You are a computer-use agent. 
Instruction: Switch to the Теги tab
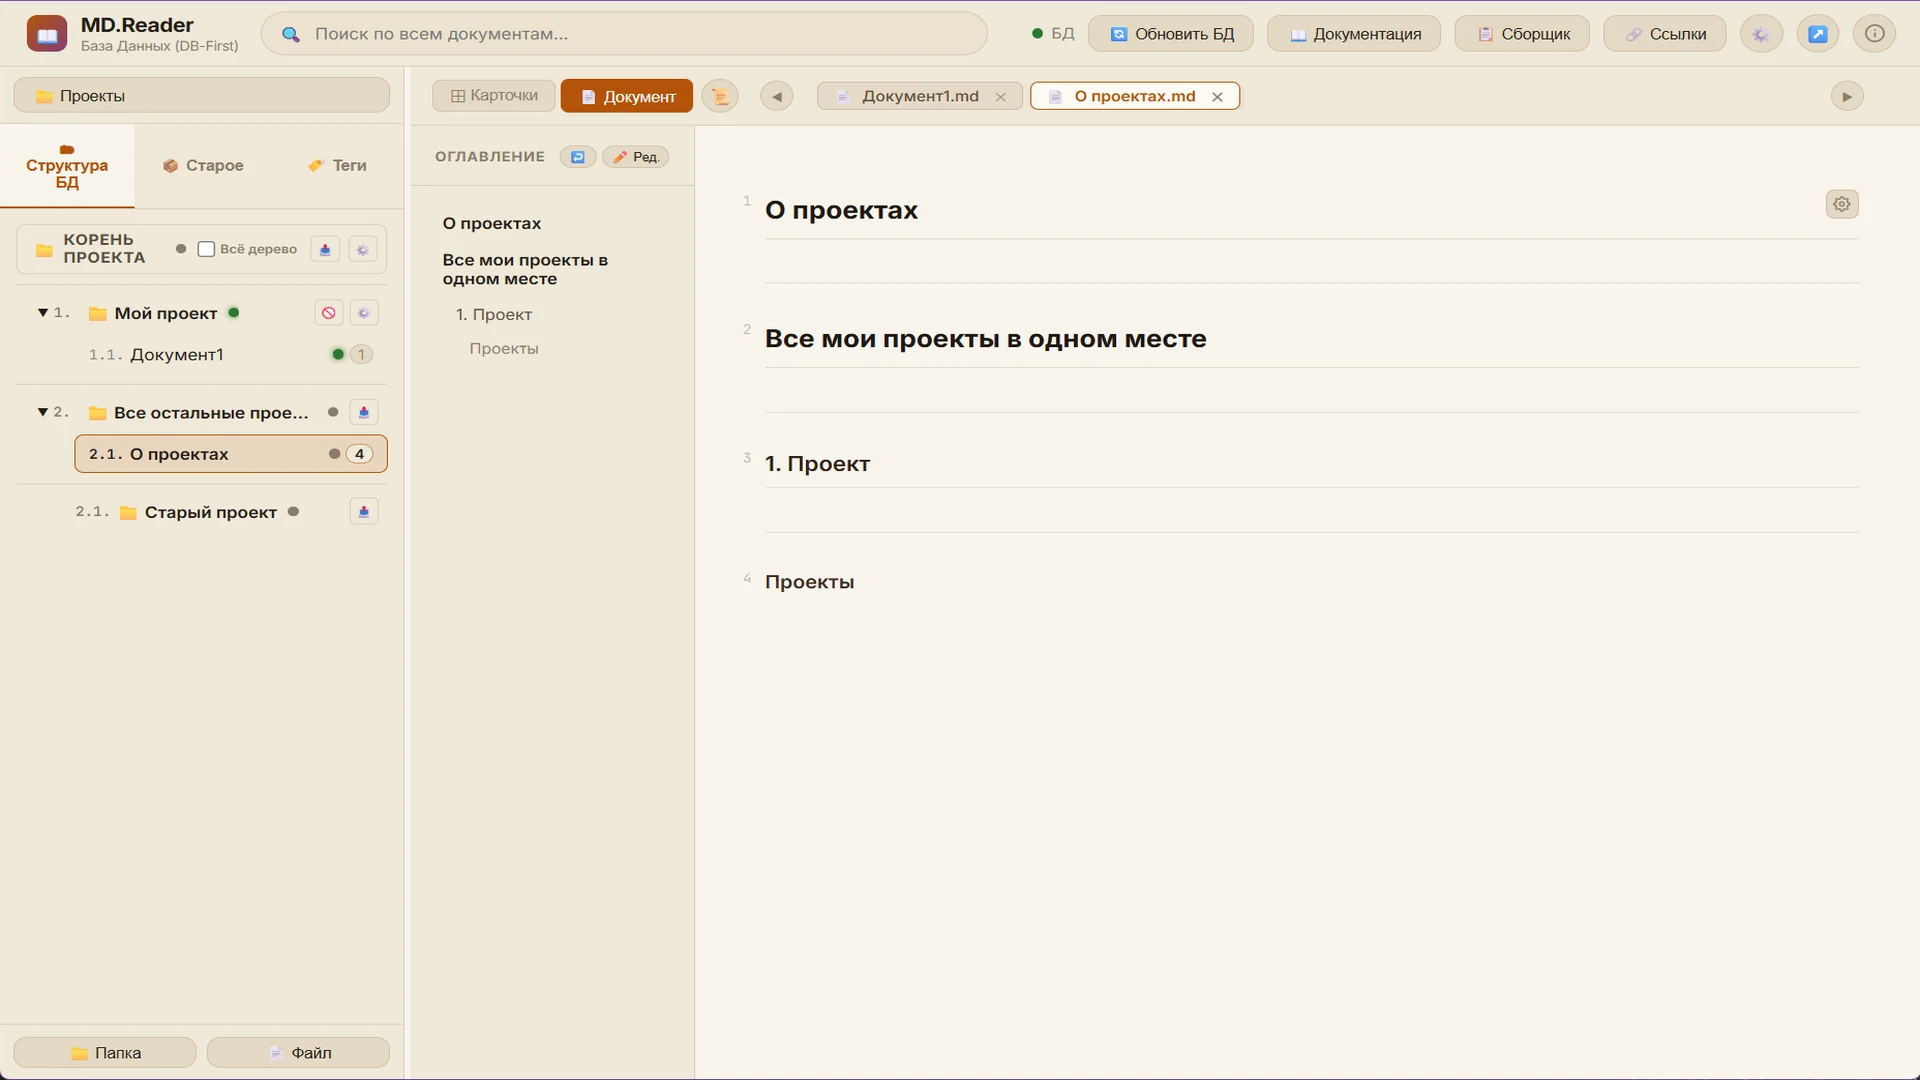tap(337, 165)
